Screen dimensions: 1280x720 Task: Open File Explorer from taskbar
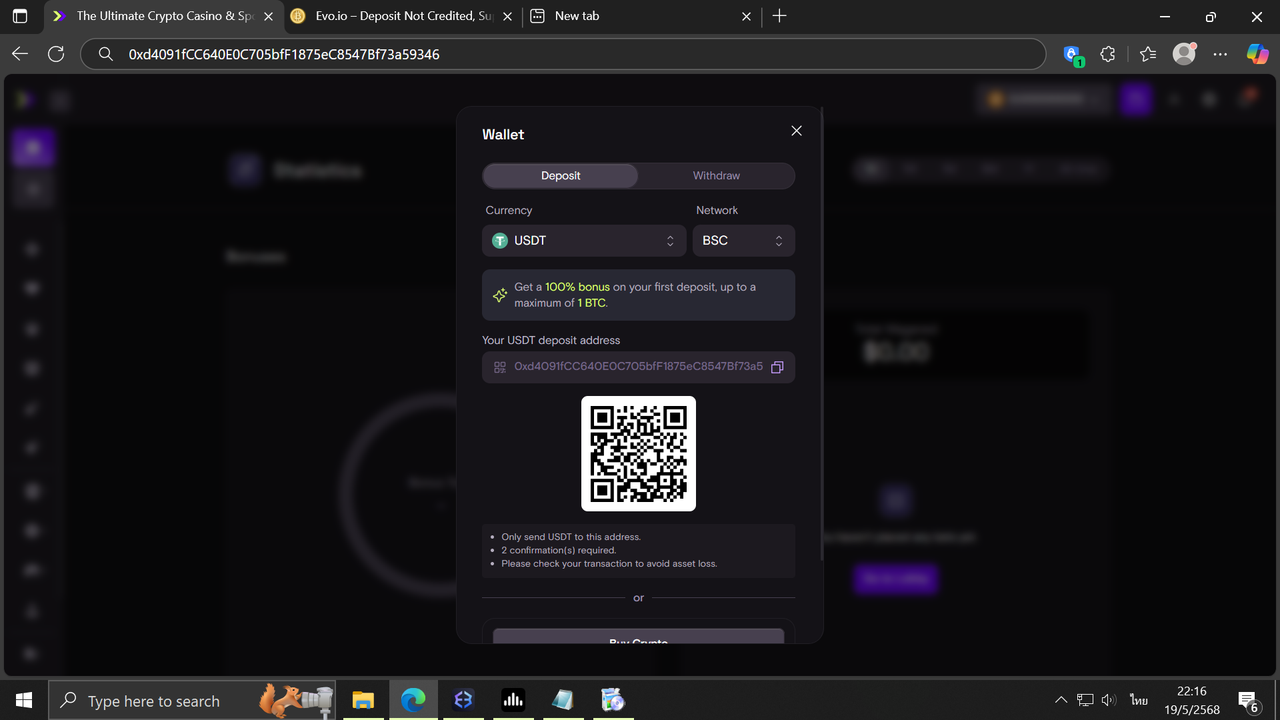363,700
